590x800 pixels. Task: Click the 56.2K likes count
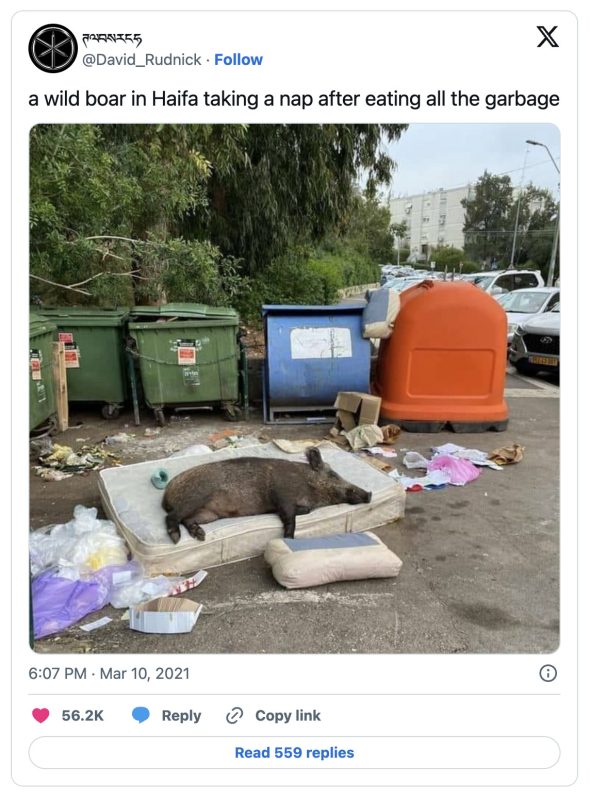(83, 716)
